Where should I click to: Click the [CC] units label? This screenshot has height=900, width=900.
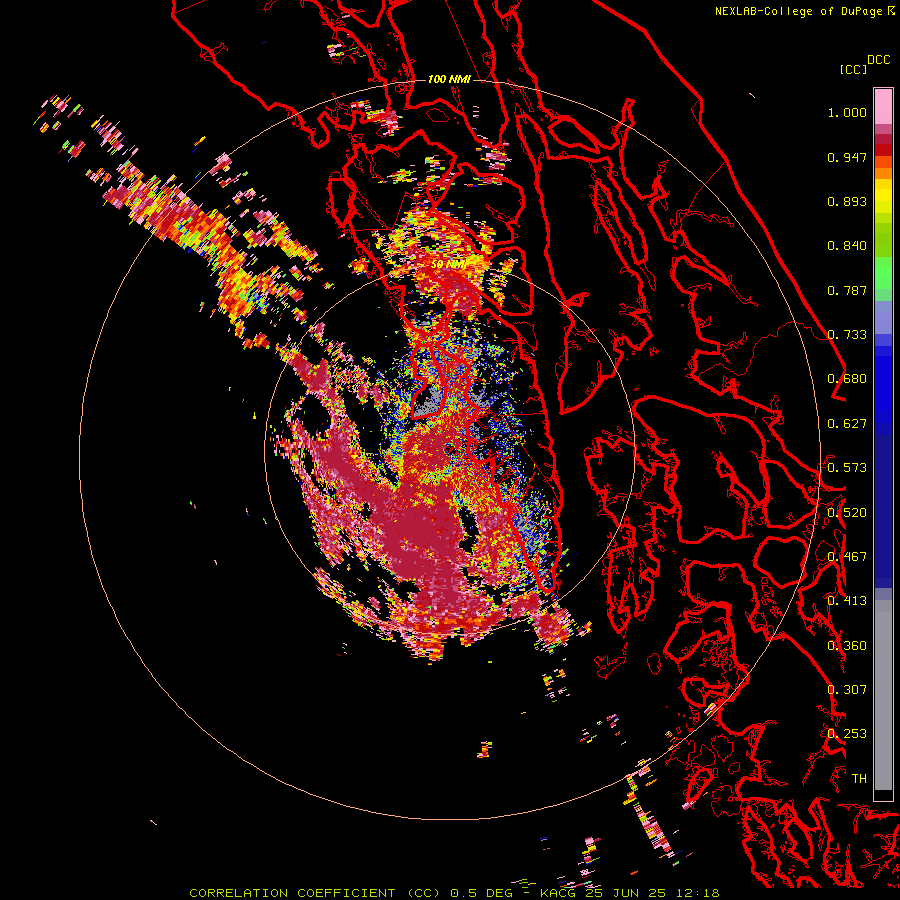[x=853, y=69]
